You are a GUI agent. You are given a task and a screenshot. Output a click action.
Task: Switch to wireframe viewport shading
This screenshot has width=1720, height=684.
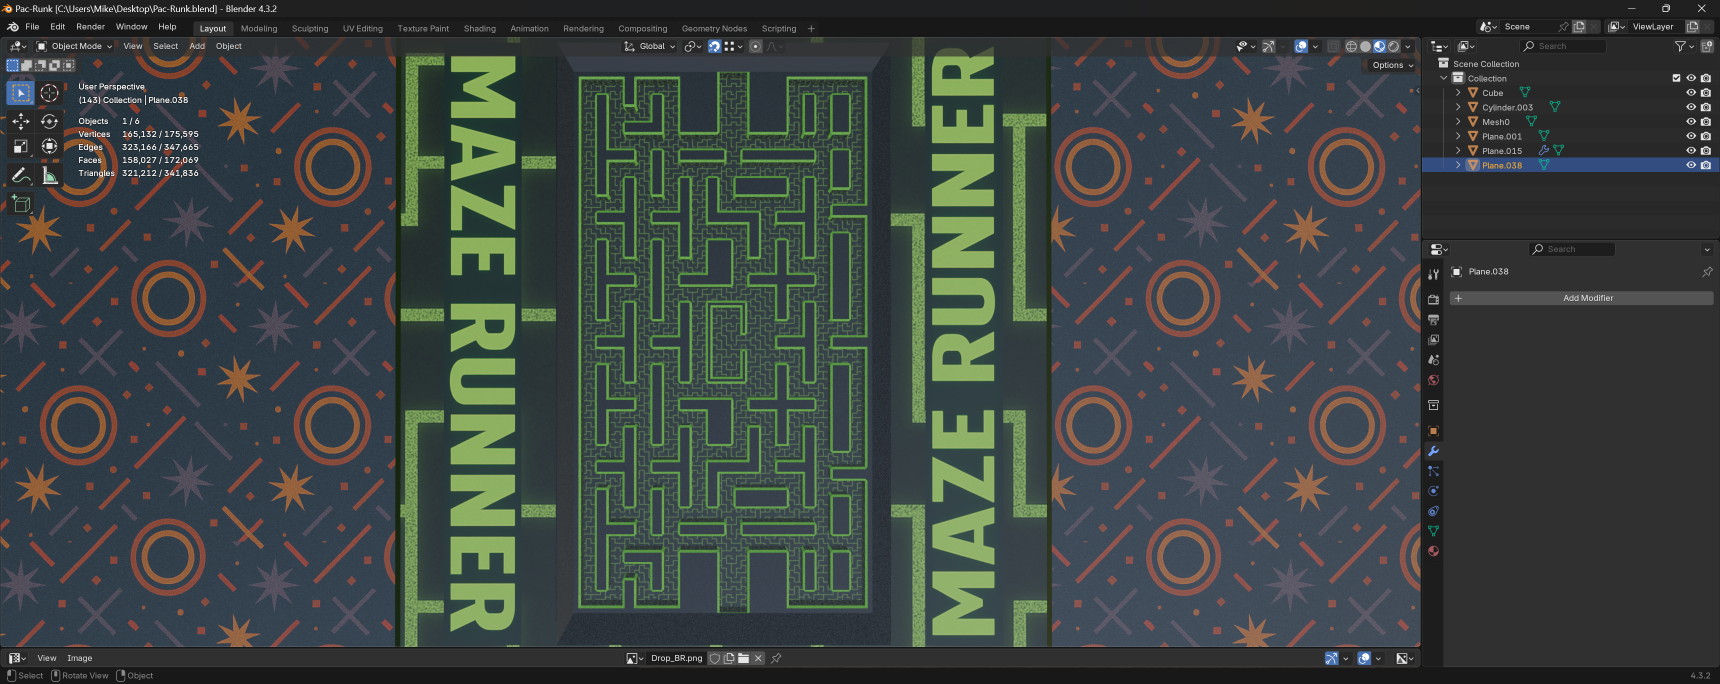[1351, 46]
